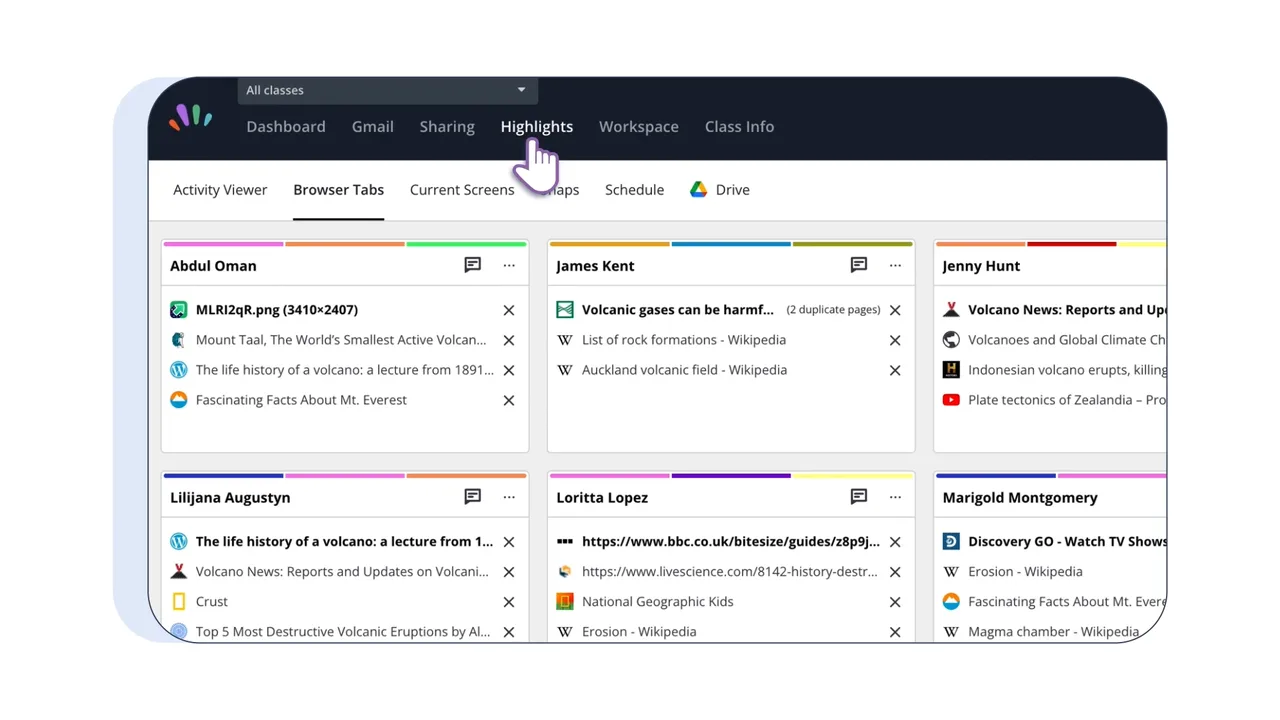Expand options menu for Loritta Lopez
The image size is (1280, 720).
tap(895, 497)
